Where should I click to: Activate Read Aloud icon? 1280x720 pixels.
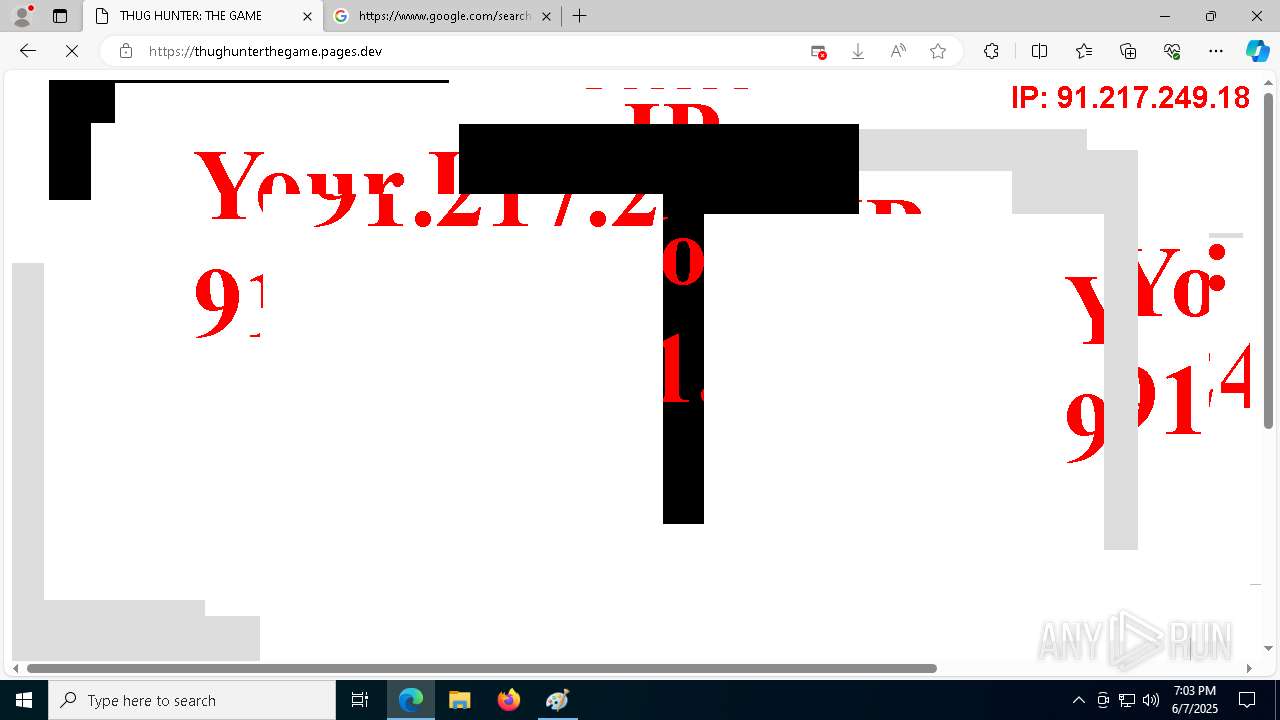point(898,51)
